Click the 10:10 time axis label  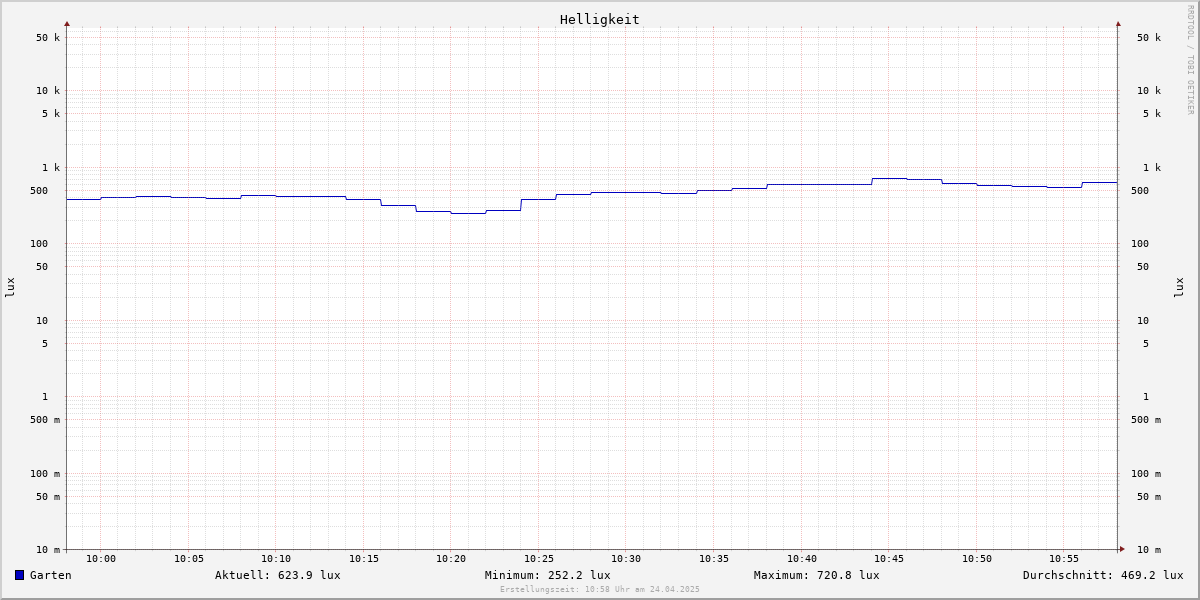[276, 559]
